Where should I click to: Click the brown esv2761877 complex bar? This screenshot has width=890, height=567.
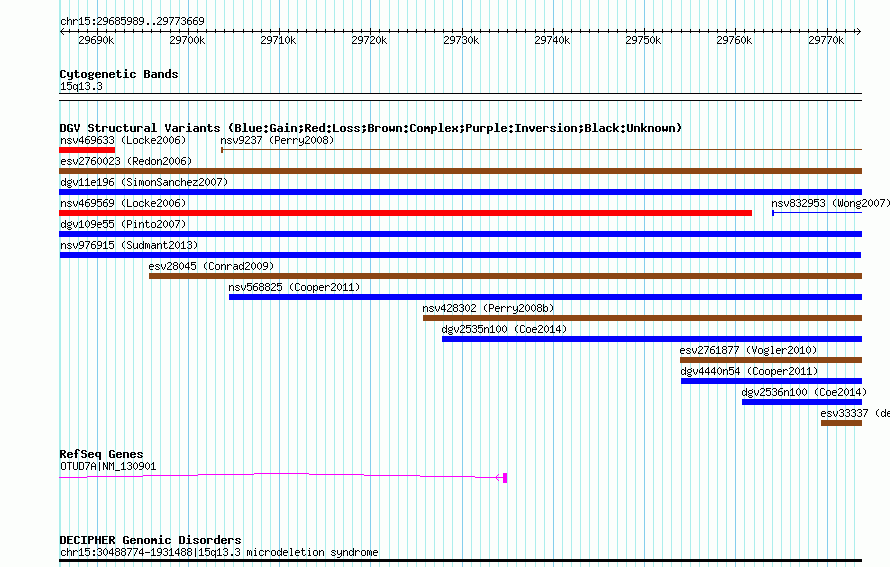[771, 360]
